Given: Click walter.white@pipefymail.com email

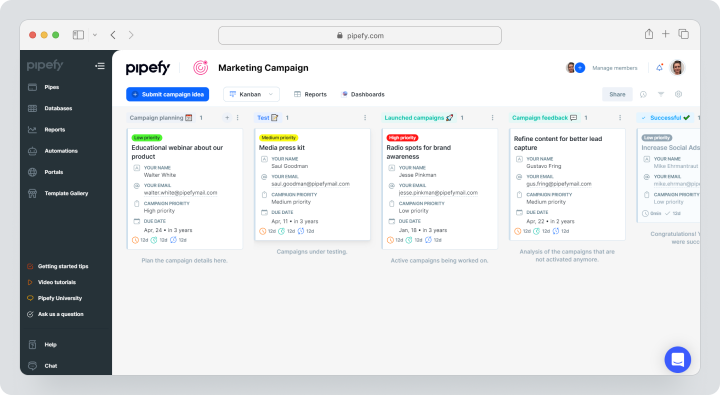Looking at the screenshot, I should 180,193.
